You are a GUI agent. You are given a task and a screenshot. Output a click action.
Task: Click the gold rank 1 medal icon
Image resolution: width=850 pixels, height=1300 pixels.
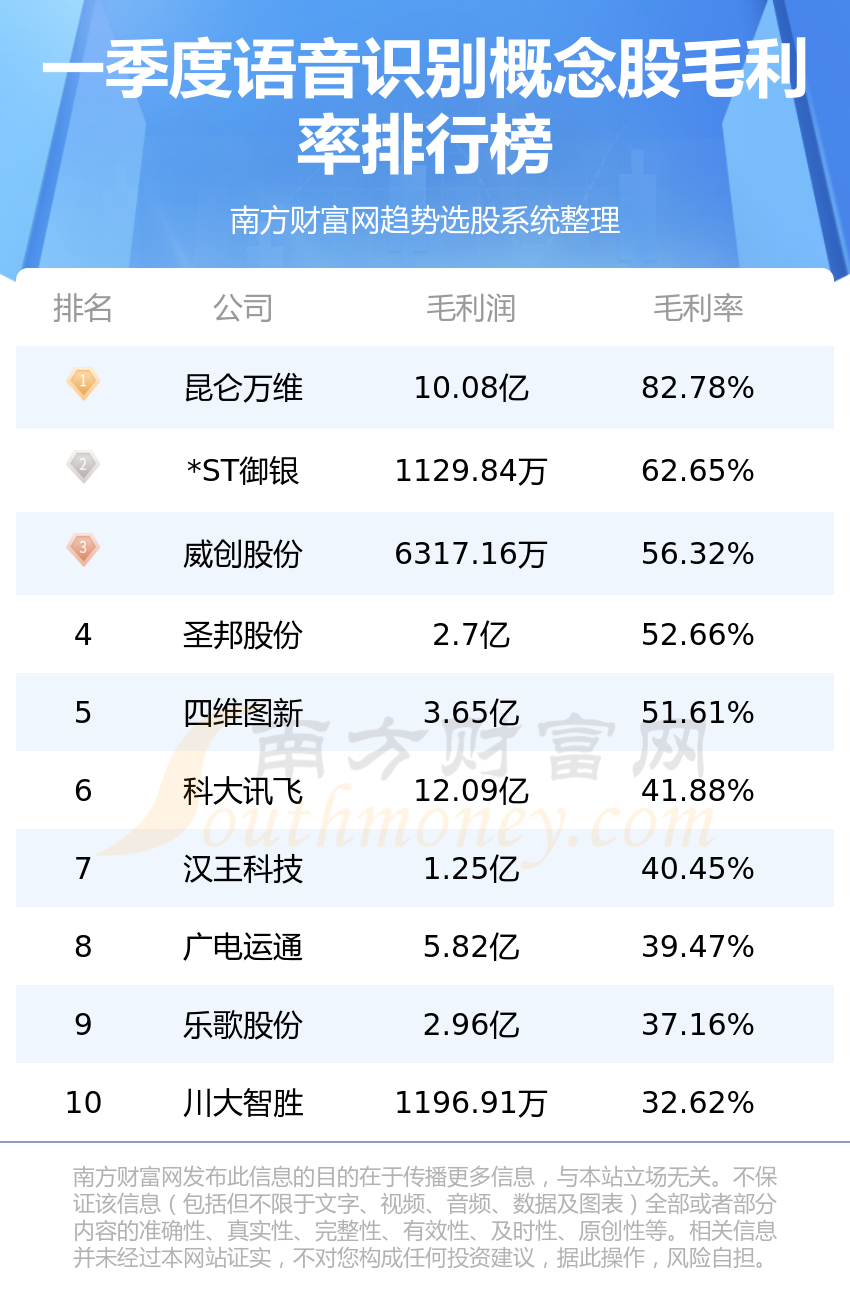pos(83,383)
